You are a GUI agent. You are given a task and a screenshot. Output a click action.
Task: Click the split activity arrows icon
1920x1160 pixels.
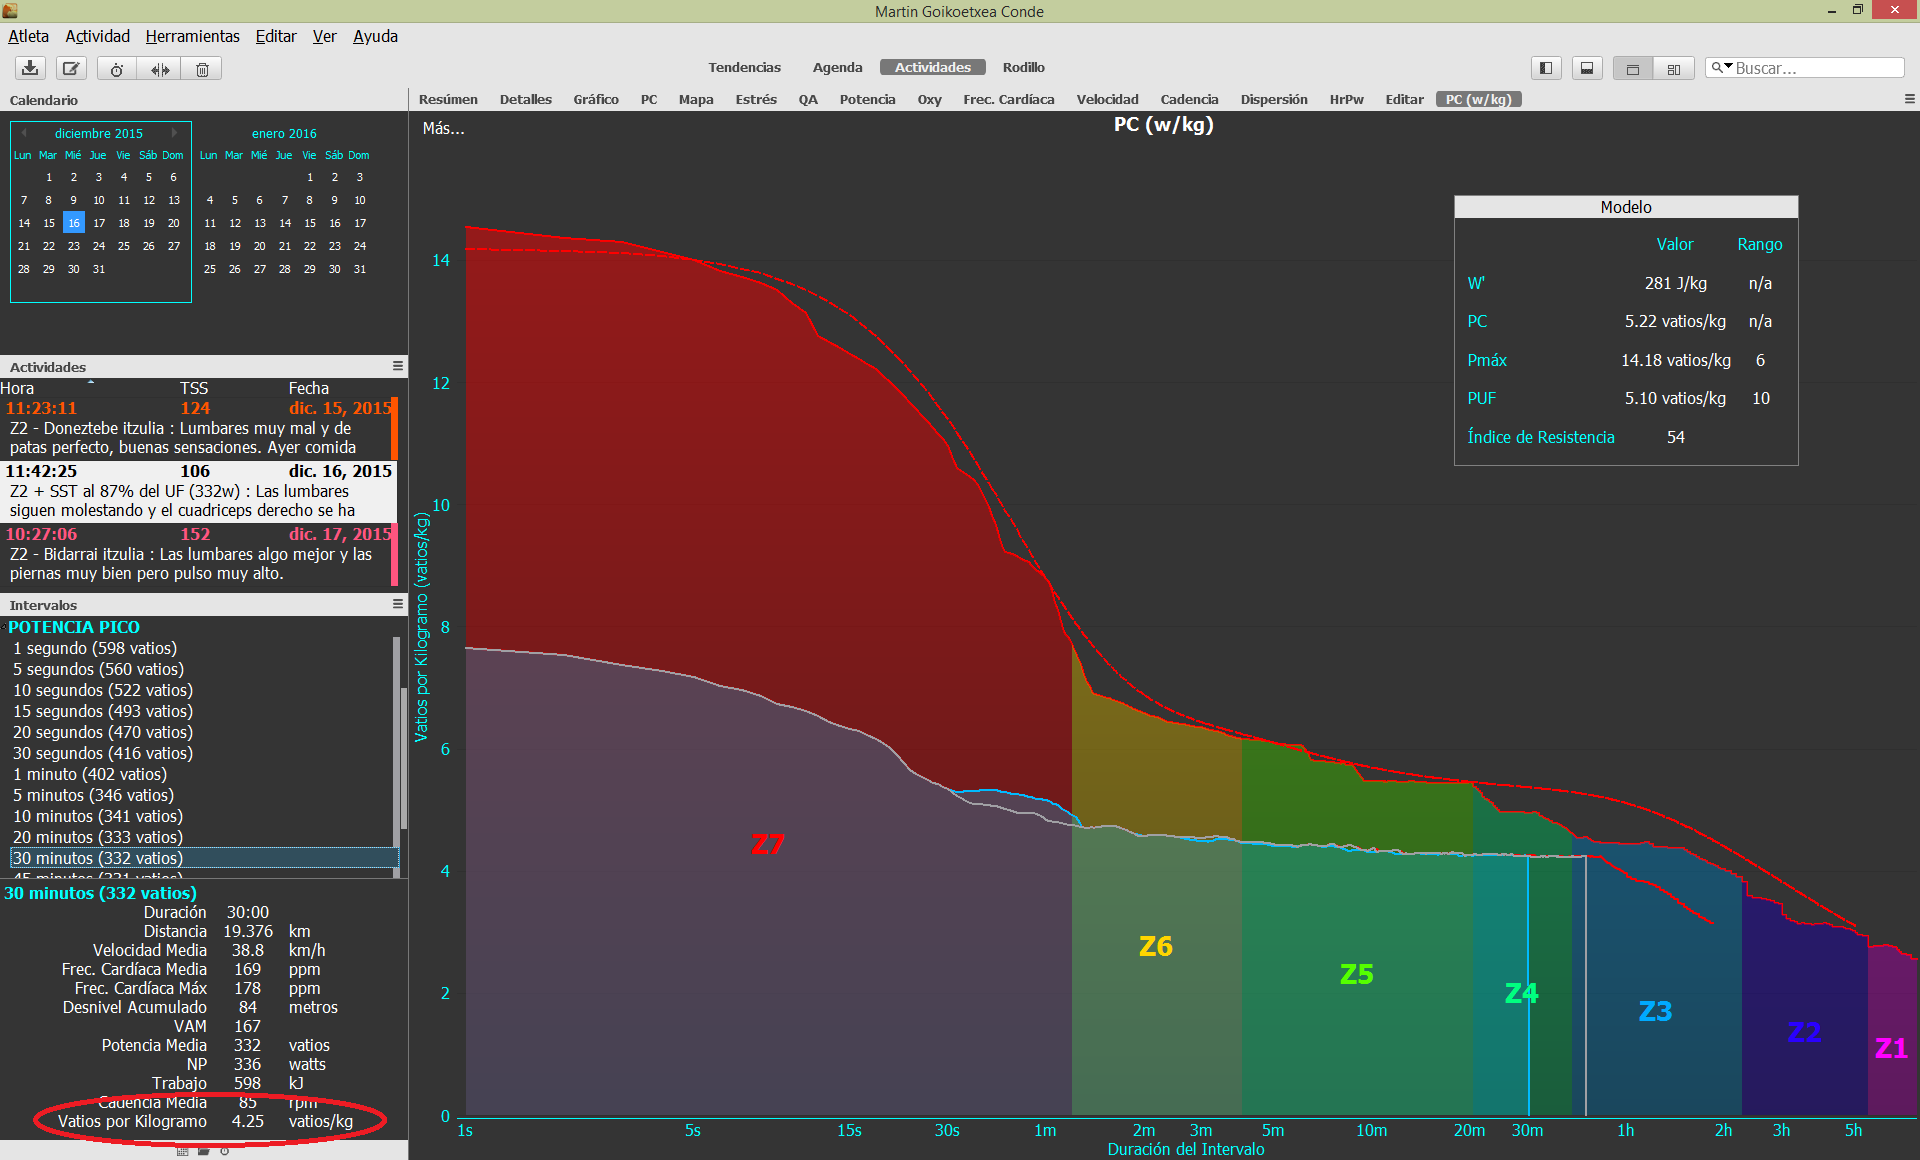coord(160,68)
